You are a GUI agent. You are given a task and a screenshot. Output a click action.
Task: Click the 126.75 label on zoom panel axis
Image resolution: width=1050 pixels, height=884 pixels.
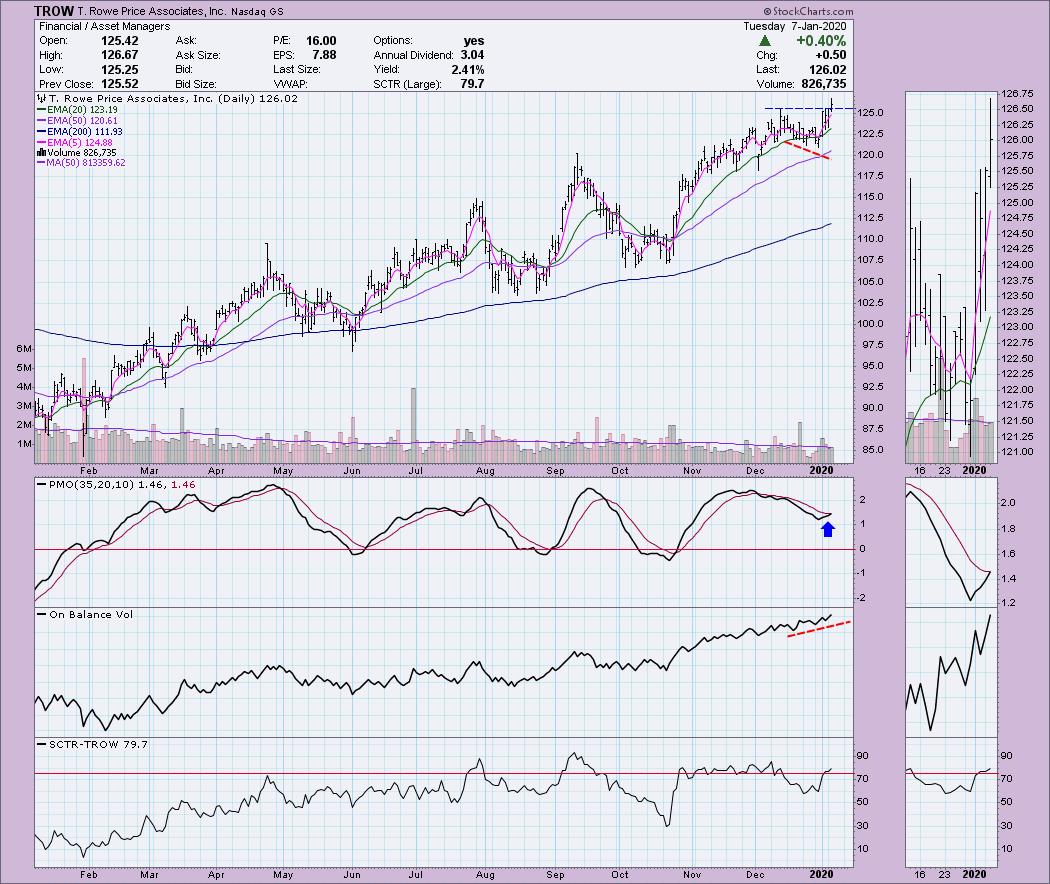1017,93
